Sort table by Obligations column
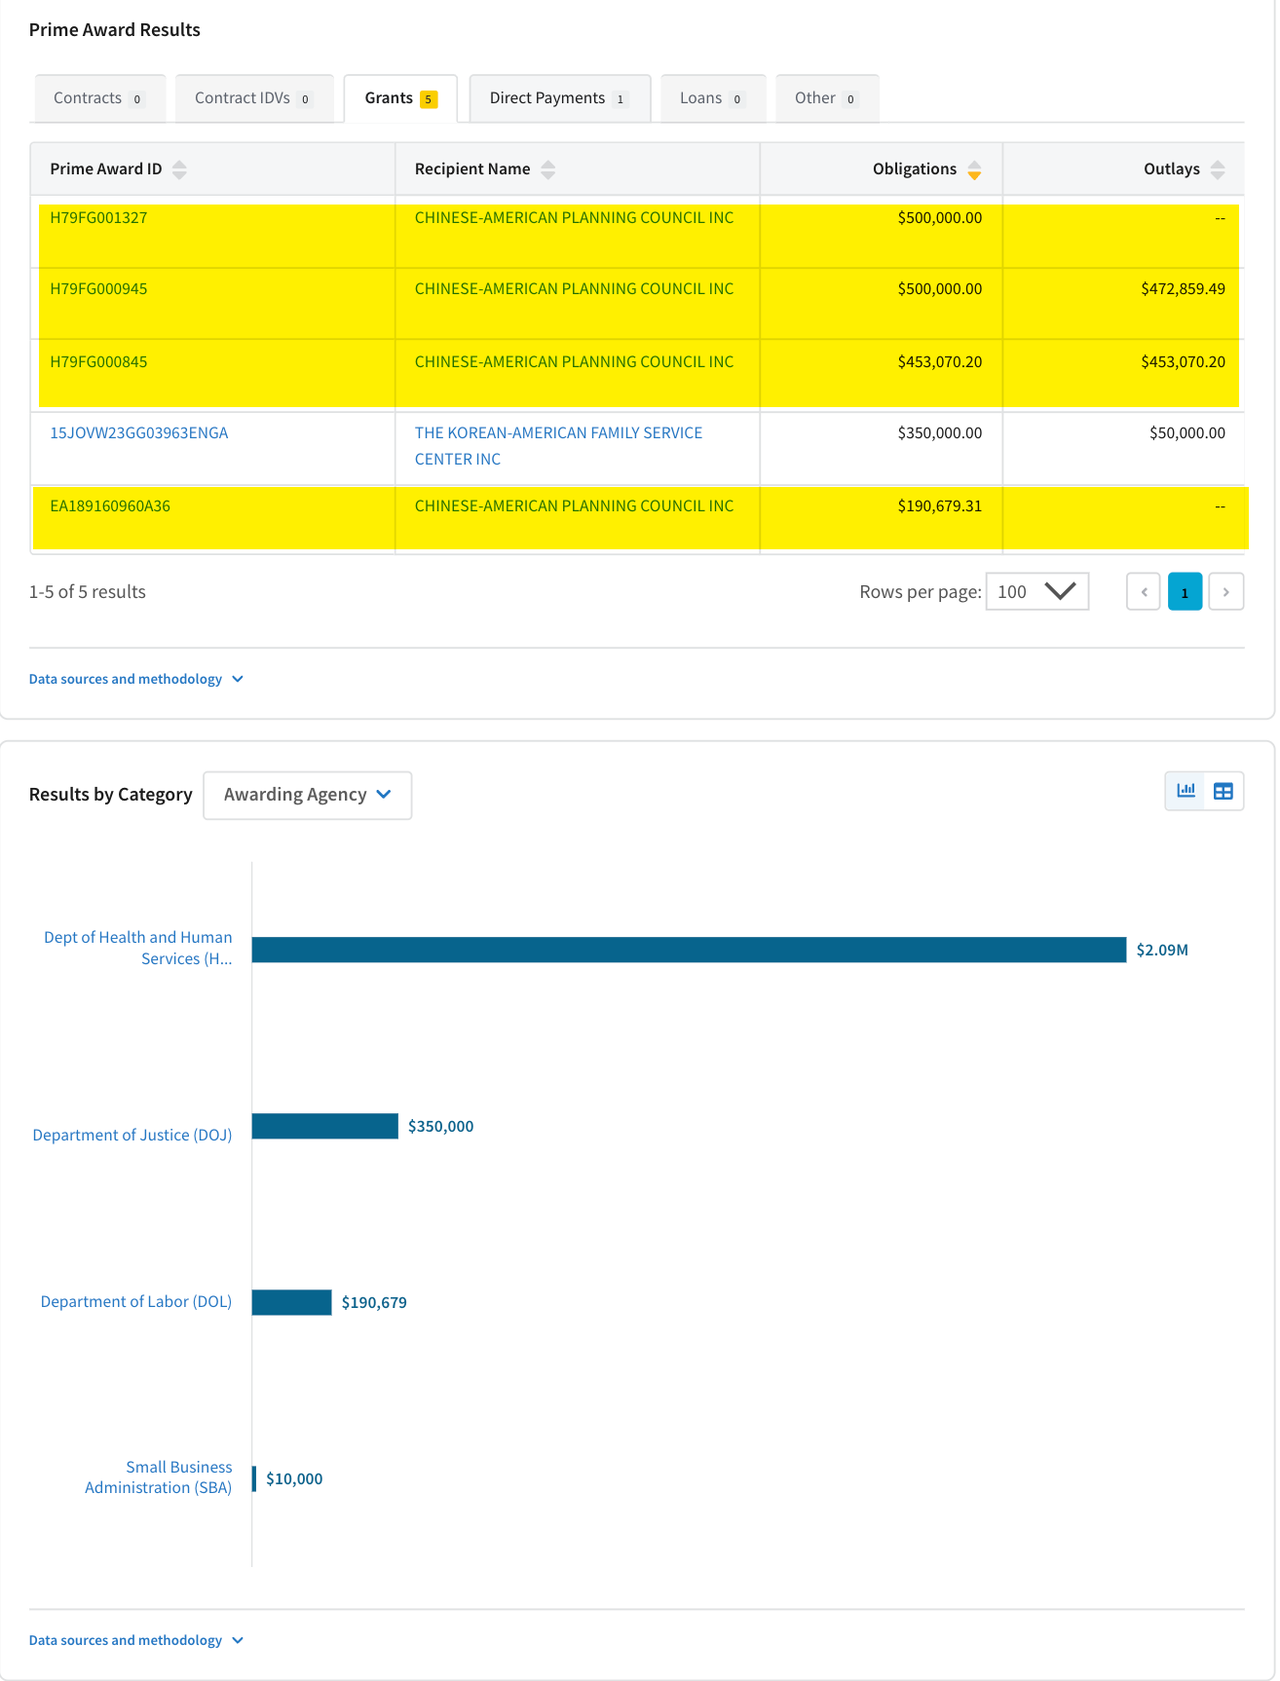1280x1681 pixels. click(x=973, y=170)
